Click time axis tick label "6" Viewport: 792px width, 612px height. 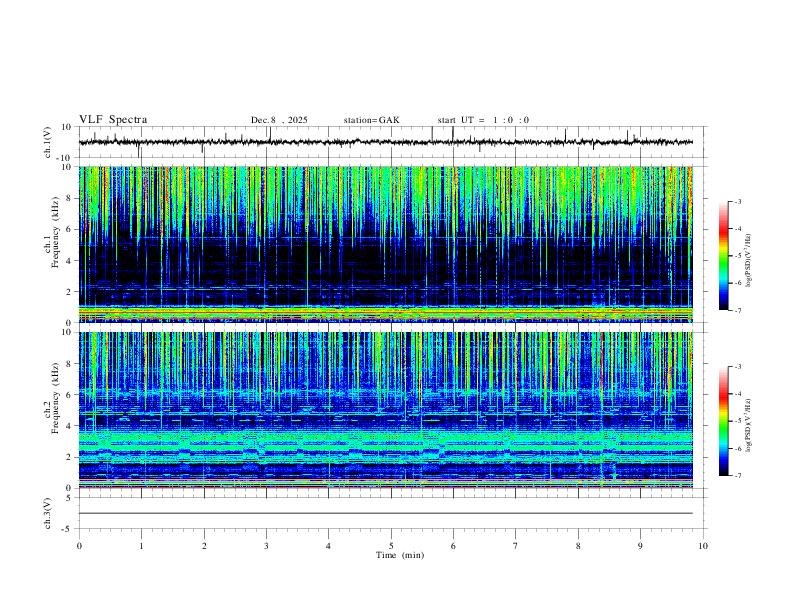(453, 546)
